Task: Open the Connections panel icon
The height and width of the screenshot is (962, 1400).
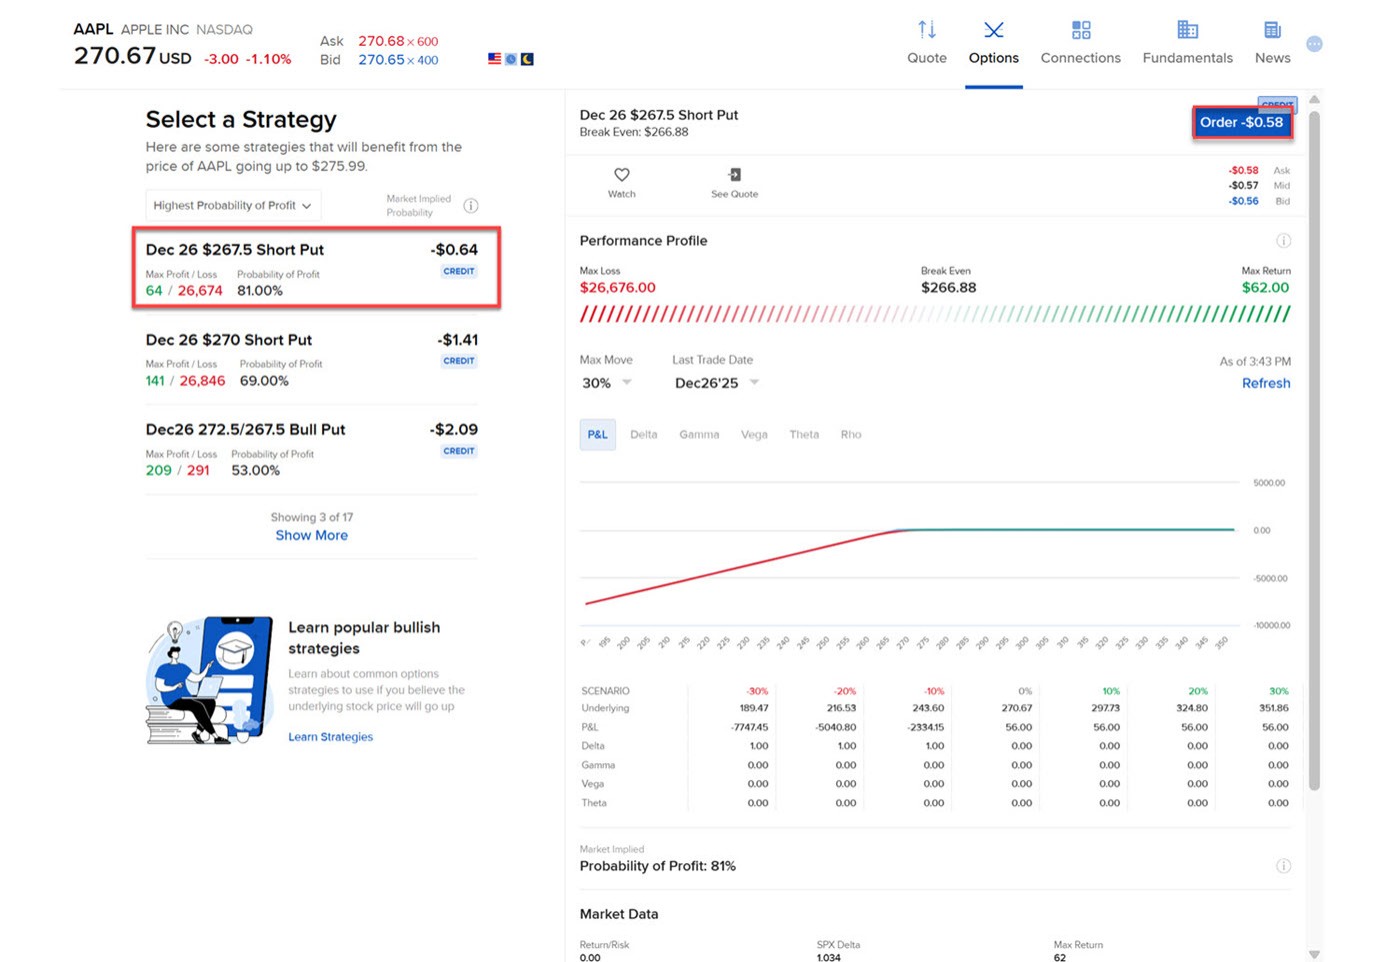Action: [x=1080, y=30]
